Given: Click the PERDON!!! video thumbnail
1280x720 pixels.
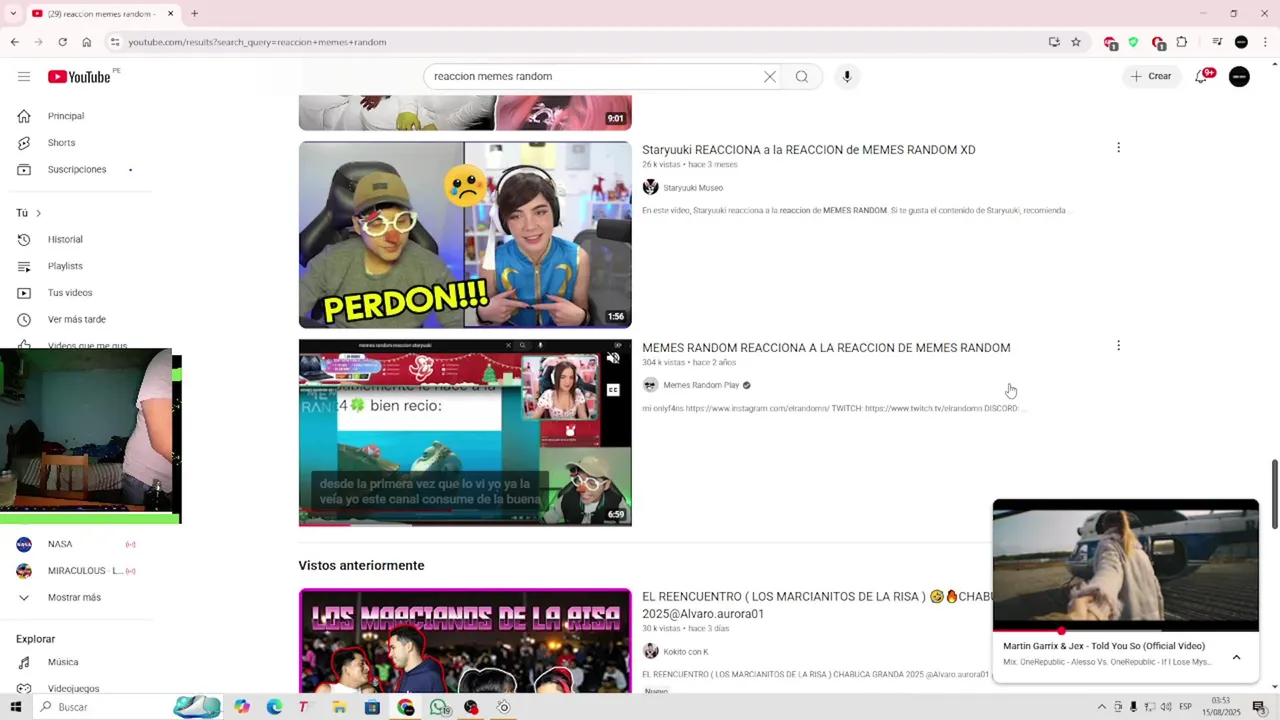Looking at the screenshot, I should (x=465, y=235).
